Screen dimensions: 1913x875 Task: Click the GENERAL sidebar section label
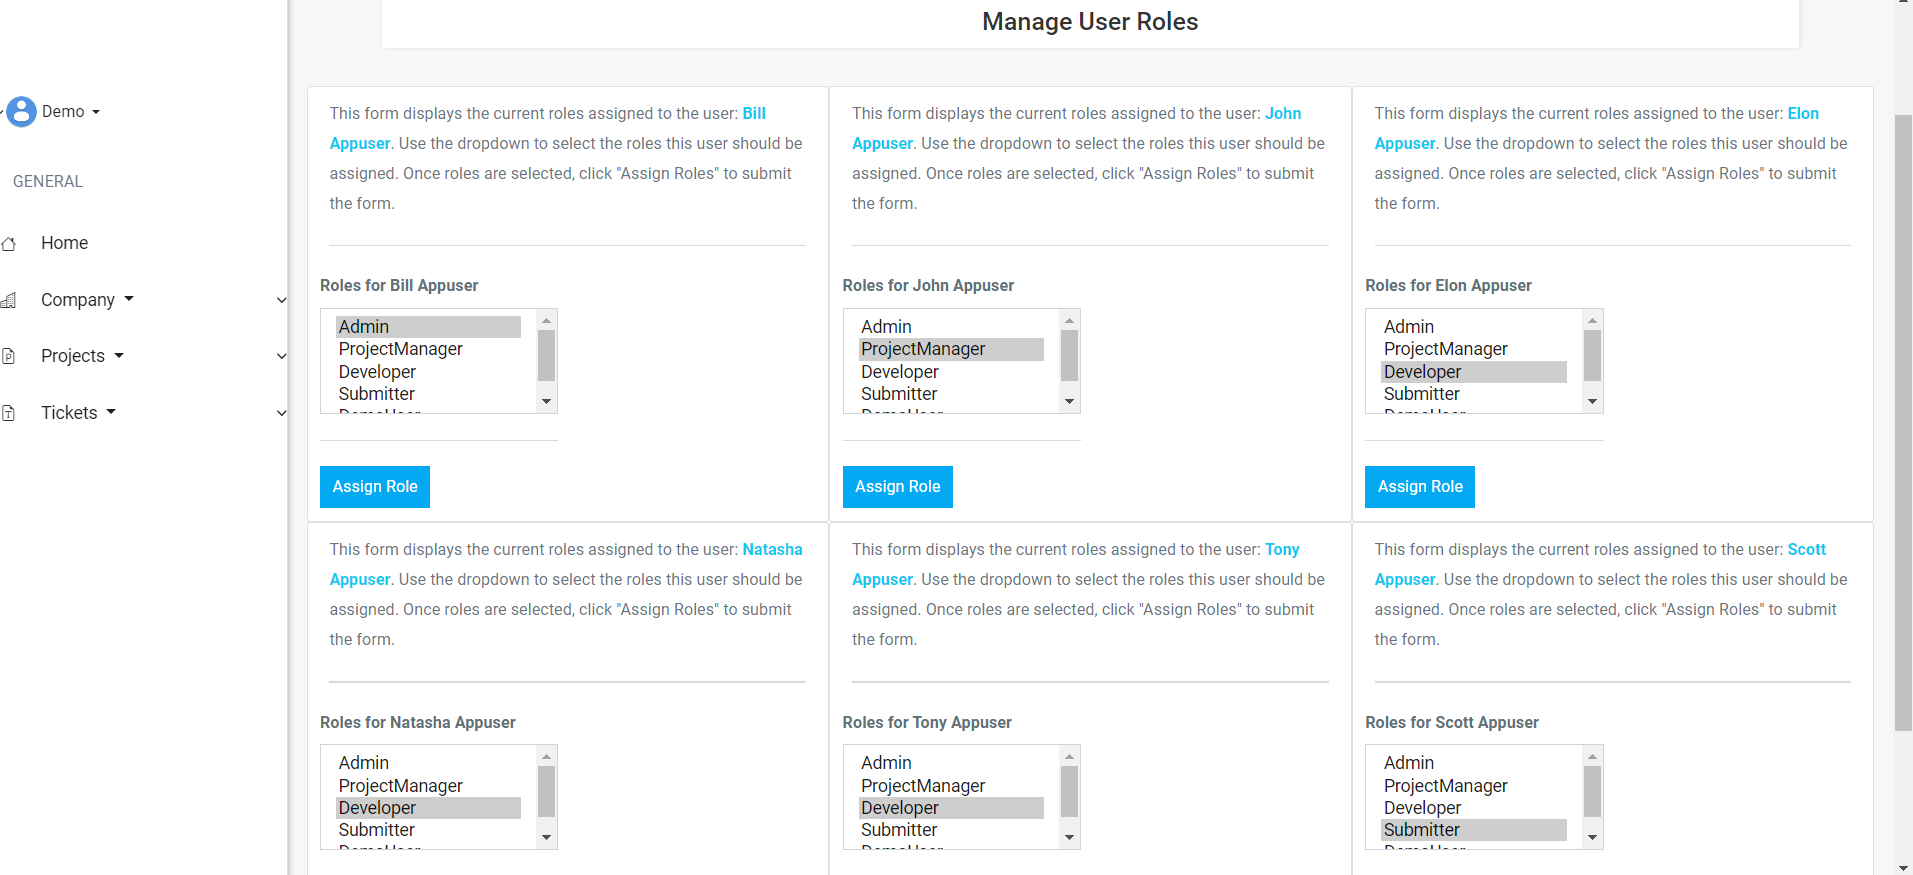point(48,182)
